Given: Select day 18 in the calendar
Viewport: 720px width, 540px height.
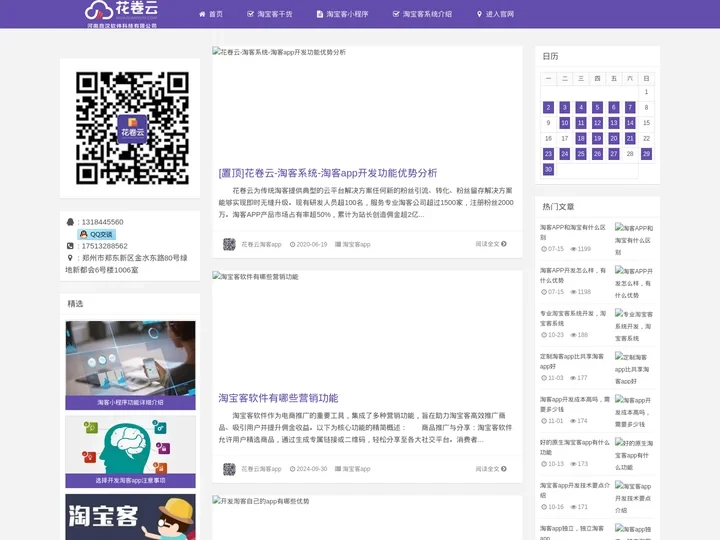Looking at the screenshot, I should [581, 138].
